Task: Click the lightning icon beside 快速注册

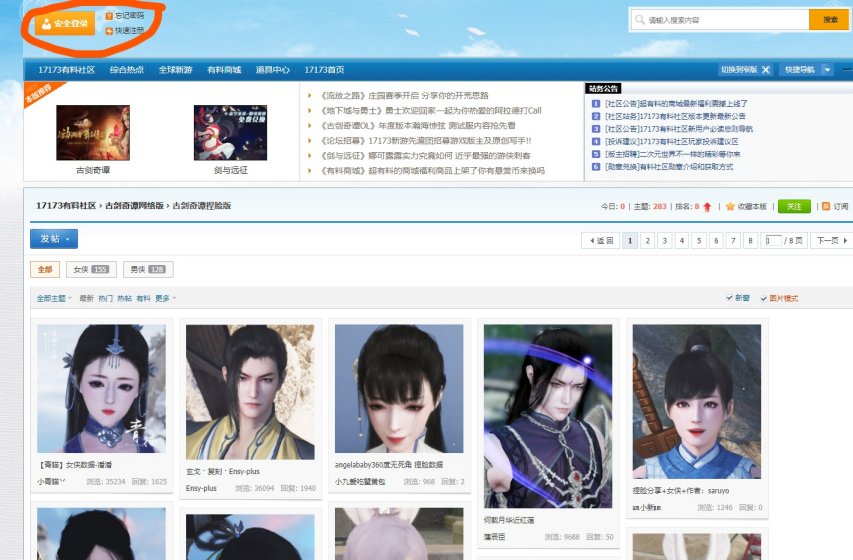Action: tap(109, 31)
